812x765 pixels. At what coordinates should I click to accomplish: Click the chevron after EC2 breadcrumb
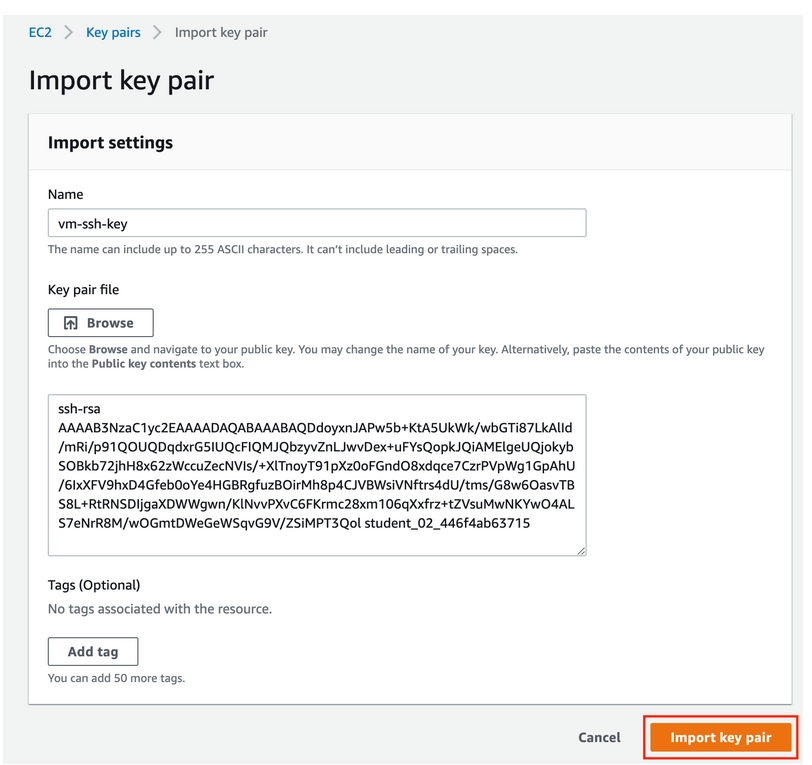[x=68, y=33]
